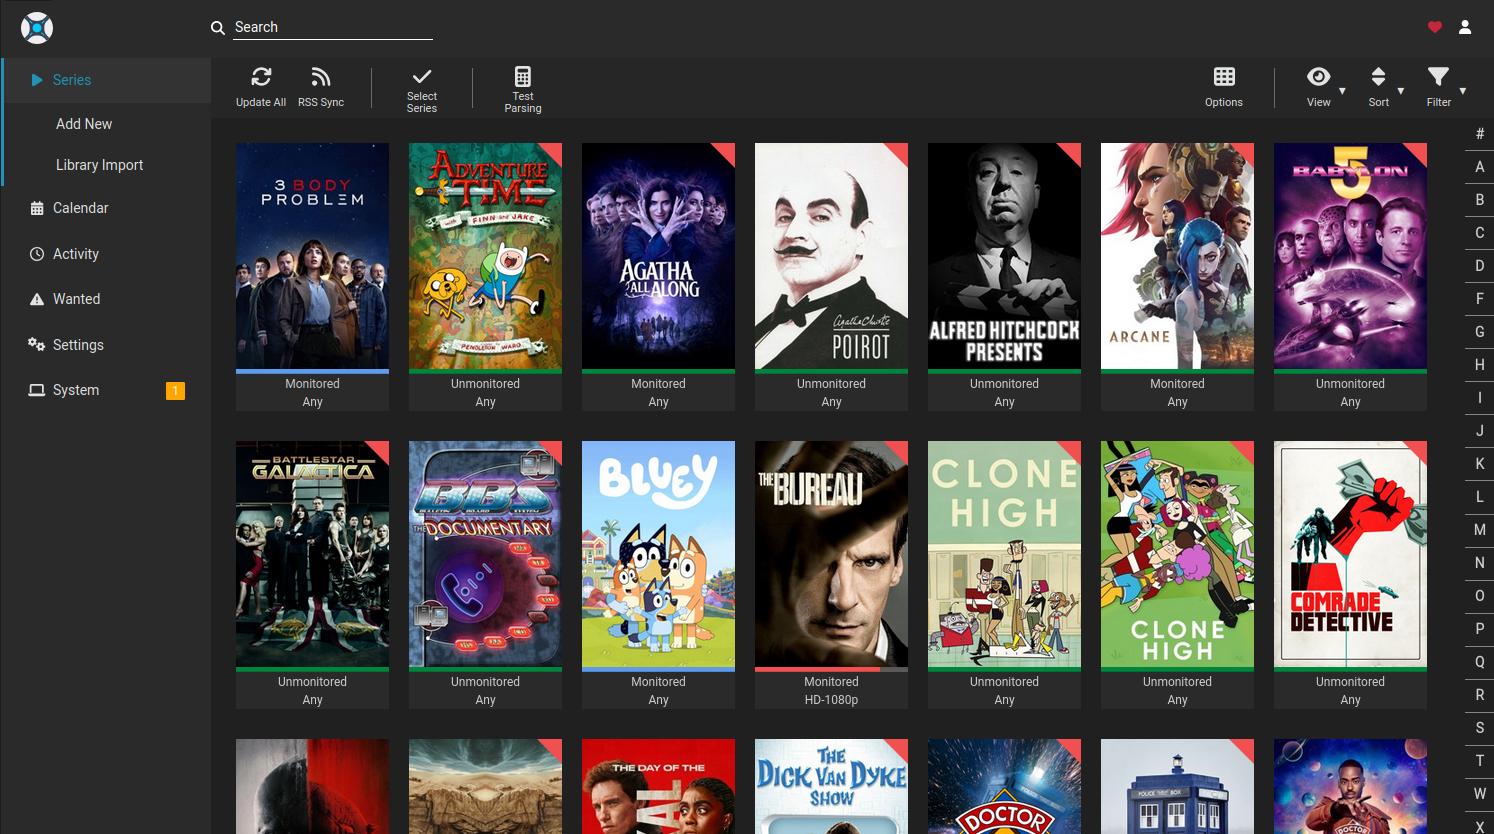The image size is (1494, 834).
Task: Open the Battlestar Galactica poster
Action: [312, 554]
